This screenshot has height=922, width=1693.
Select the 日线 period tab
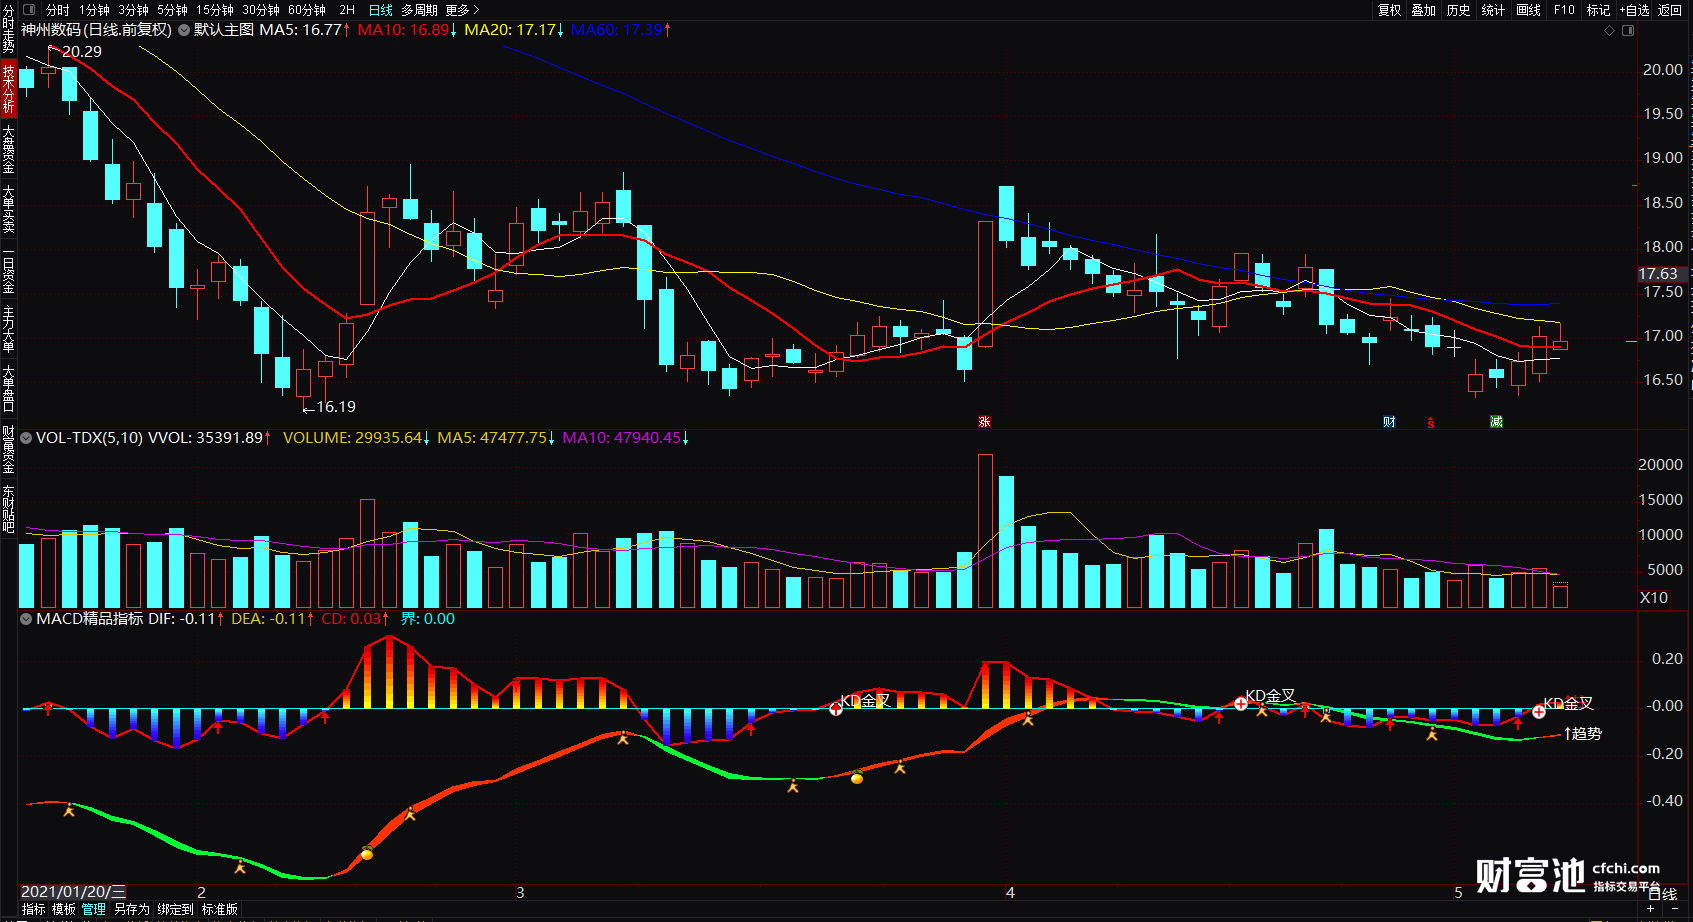click(381, 10)
